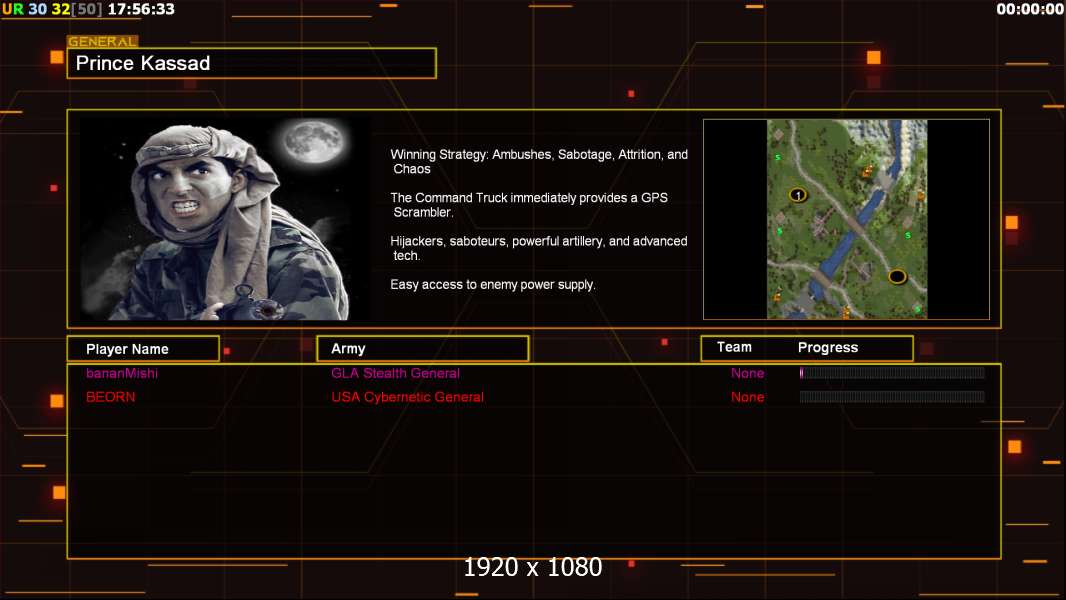1066x600 pixels.
Task: Select player bananMishi
Action: (122, 373)
